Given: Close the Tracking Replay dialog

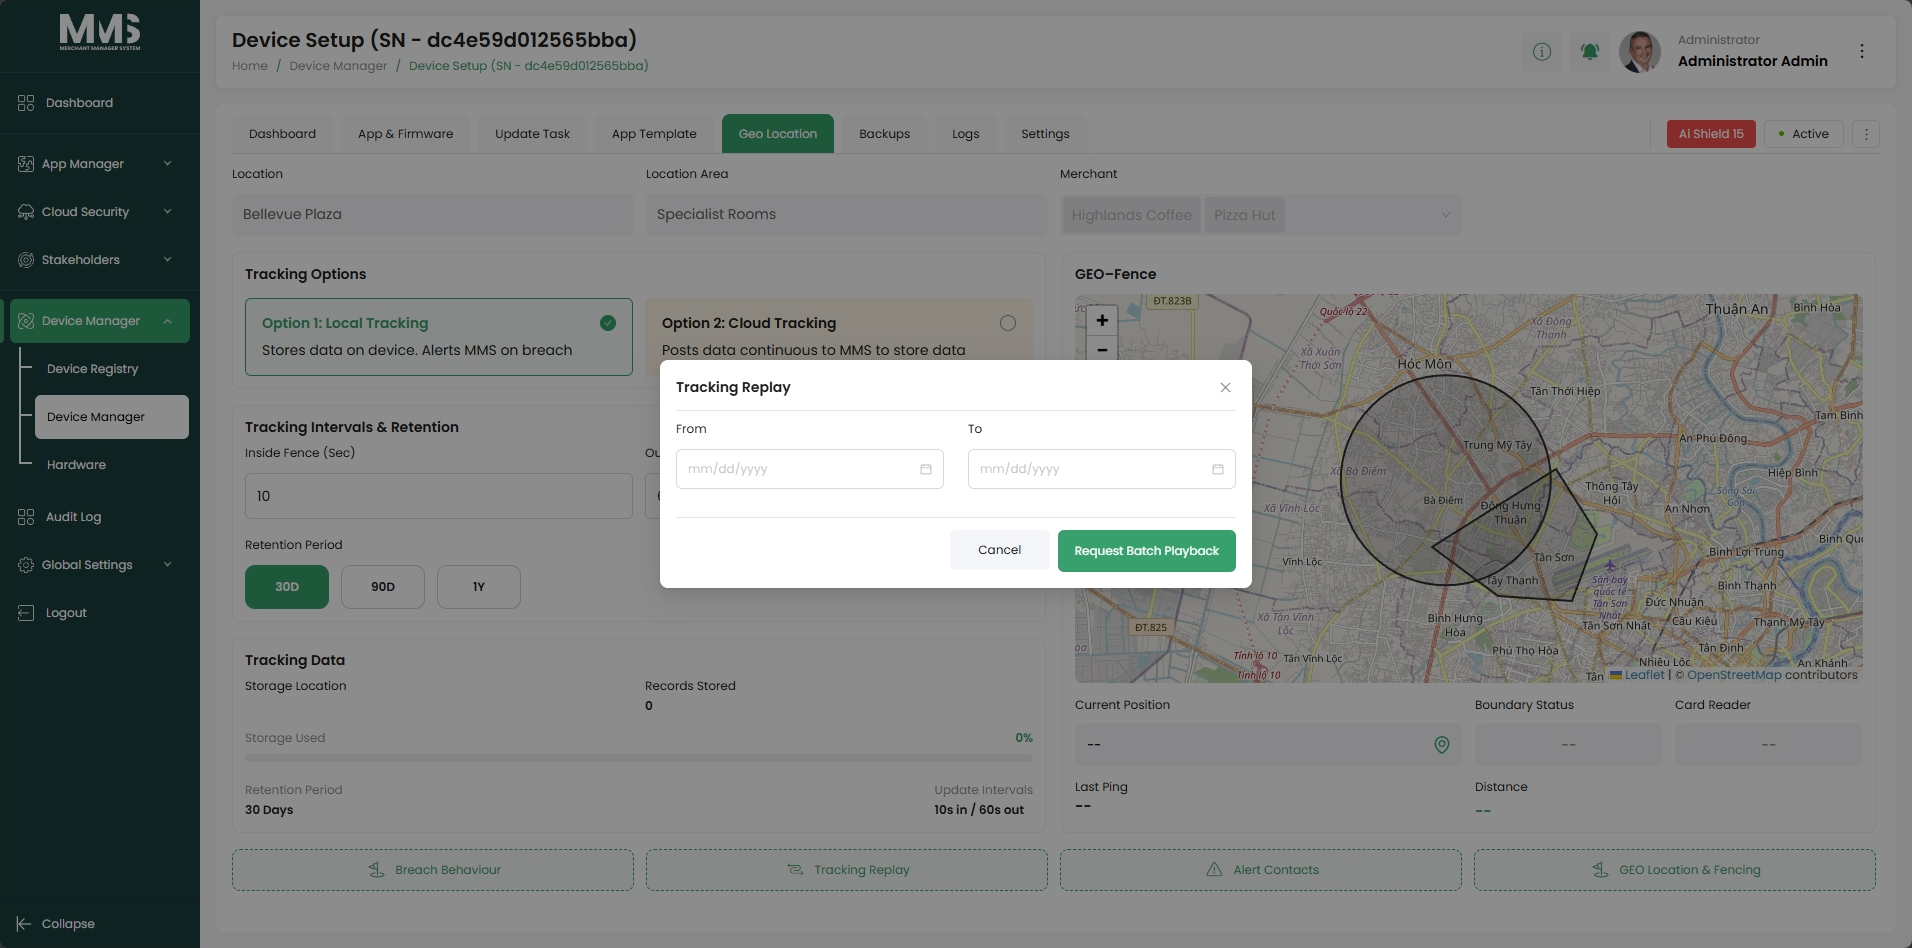Looking at the screenshot, I should (1225, 387).
